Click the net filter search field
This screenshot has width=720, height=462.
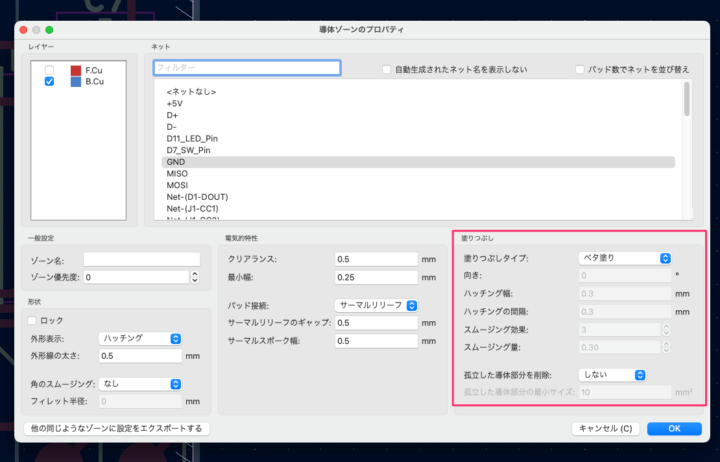point(246,69)
